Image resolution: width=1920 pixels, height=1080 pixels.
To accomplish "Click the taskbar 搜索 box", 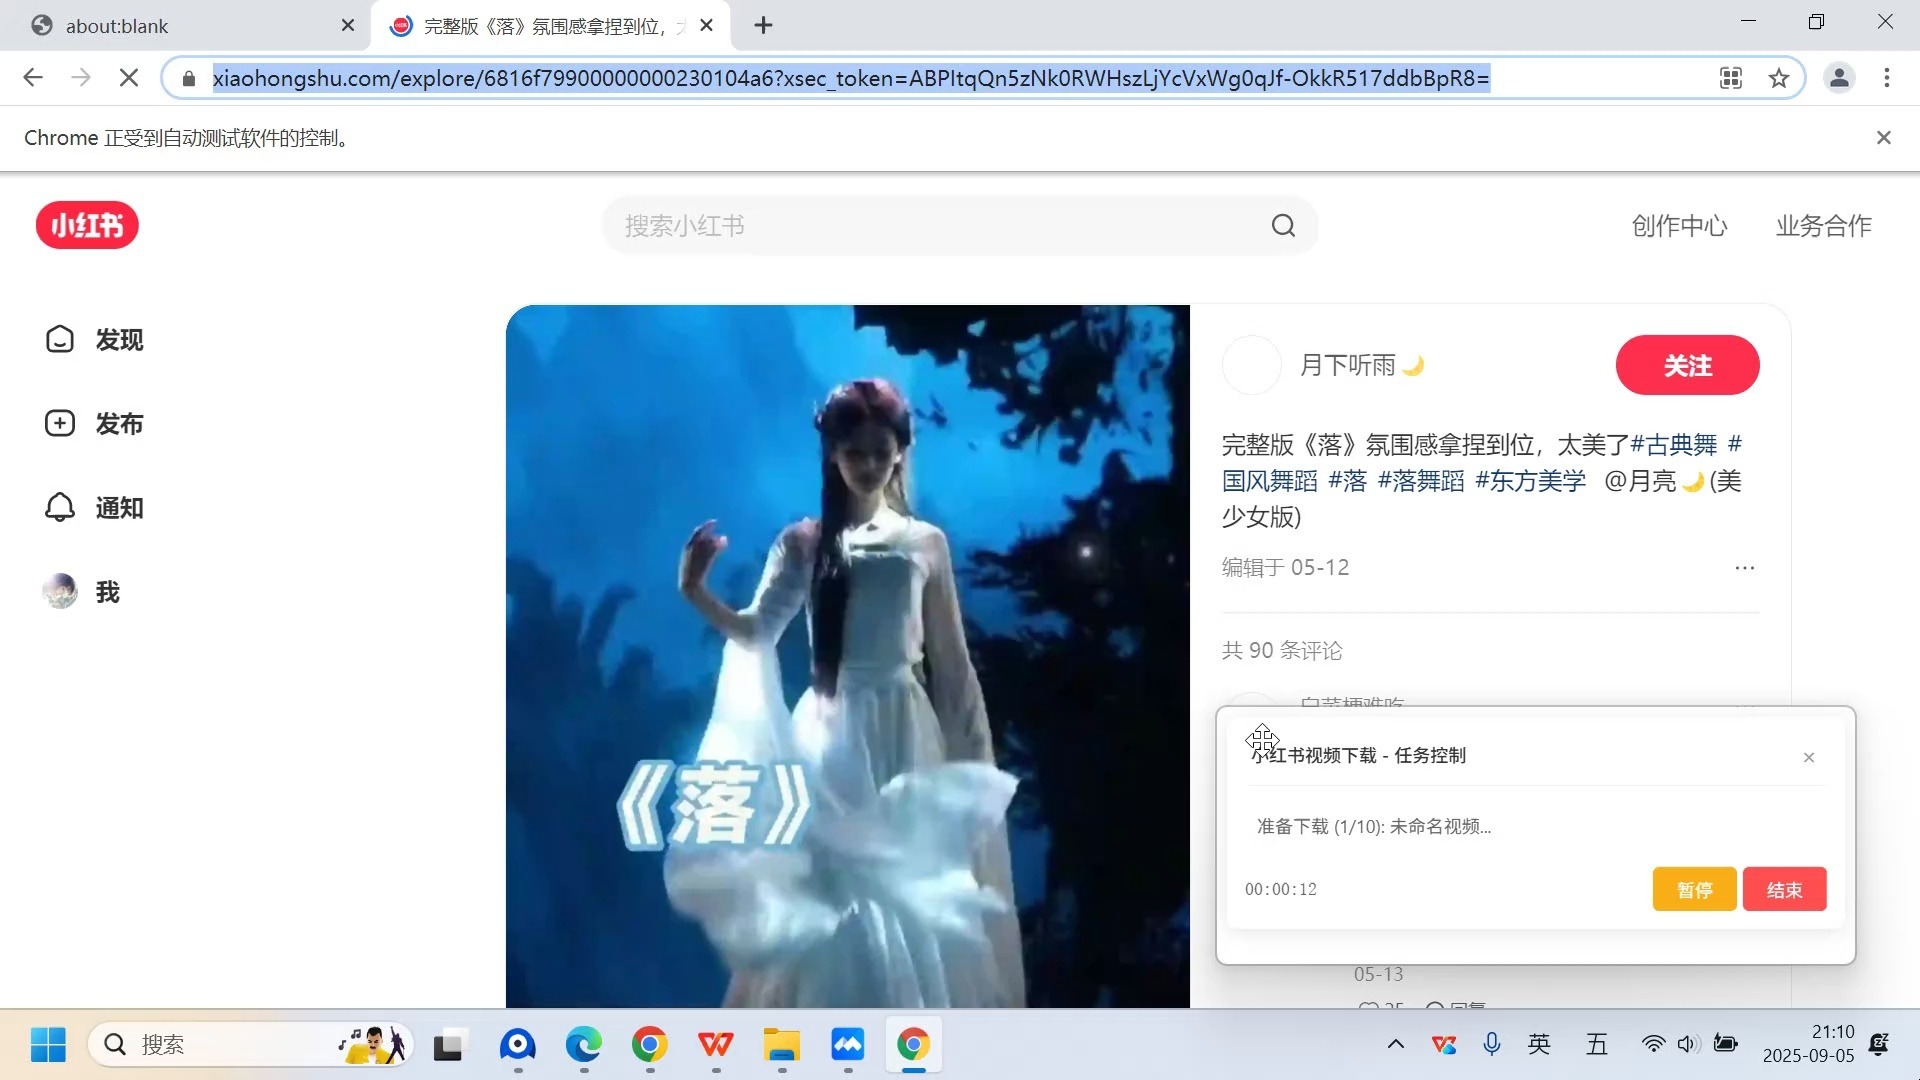I will coord(250,1045).
